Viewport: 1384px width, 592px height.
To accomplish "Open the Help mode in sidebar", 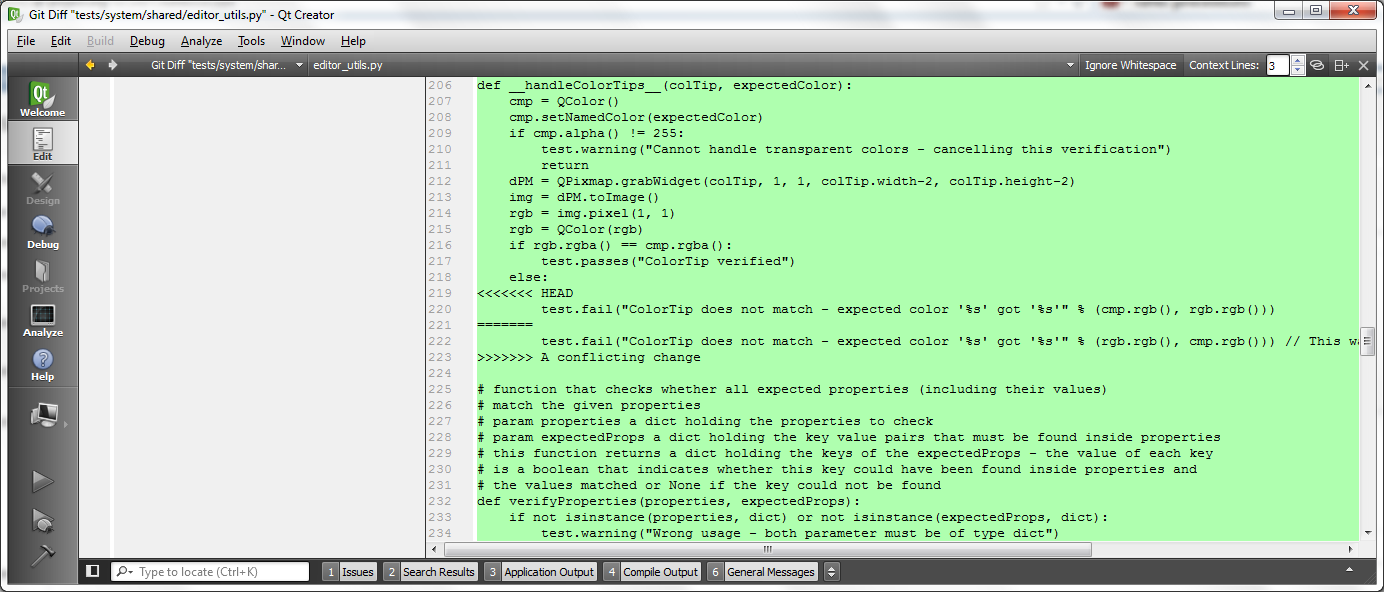I will point(42,364).
